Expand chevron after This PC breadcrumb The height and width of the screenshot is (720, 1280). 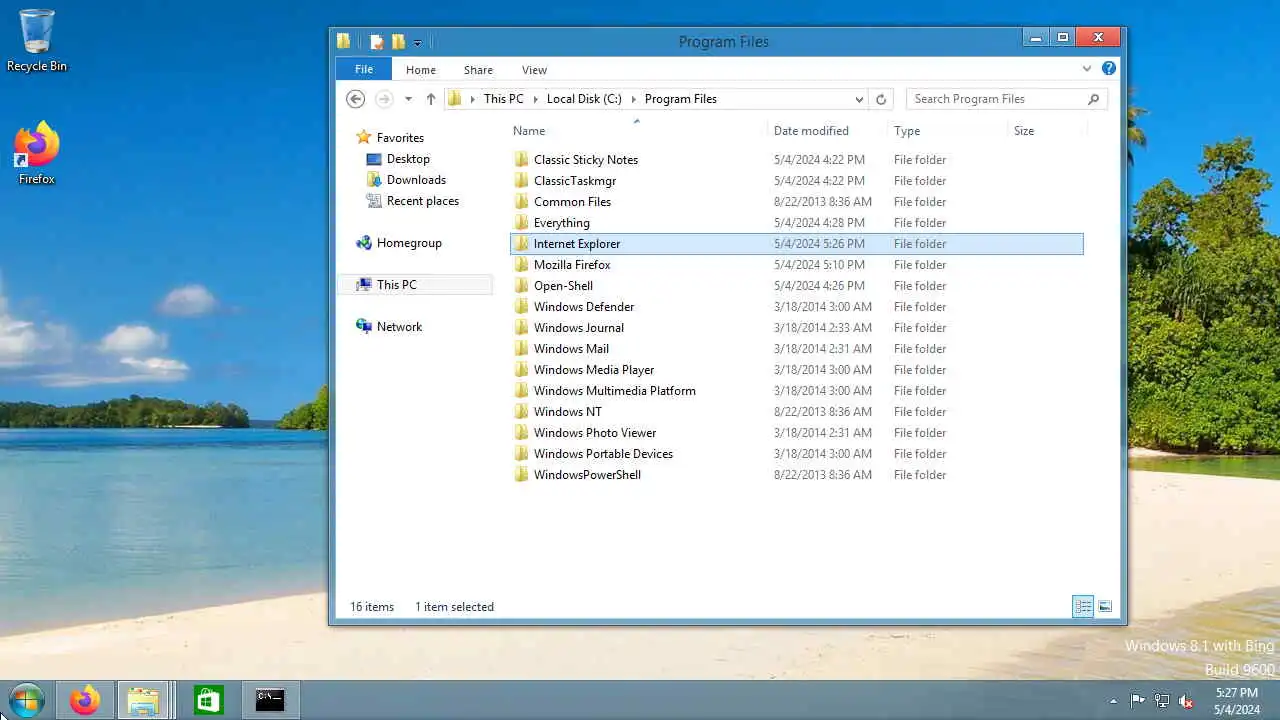pyautogui.click(x=535, y=99)
